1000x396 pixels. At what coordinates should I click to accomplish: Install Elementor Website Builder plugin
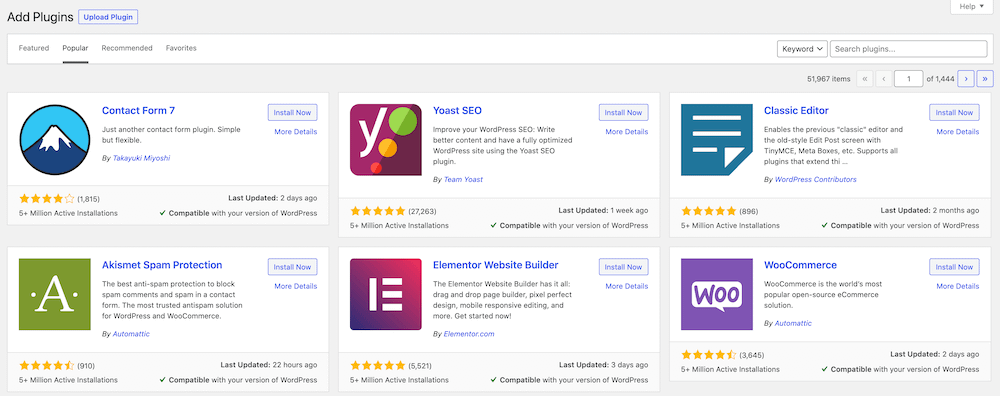tap(624, 267)
